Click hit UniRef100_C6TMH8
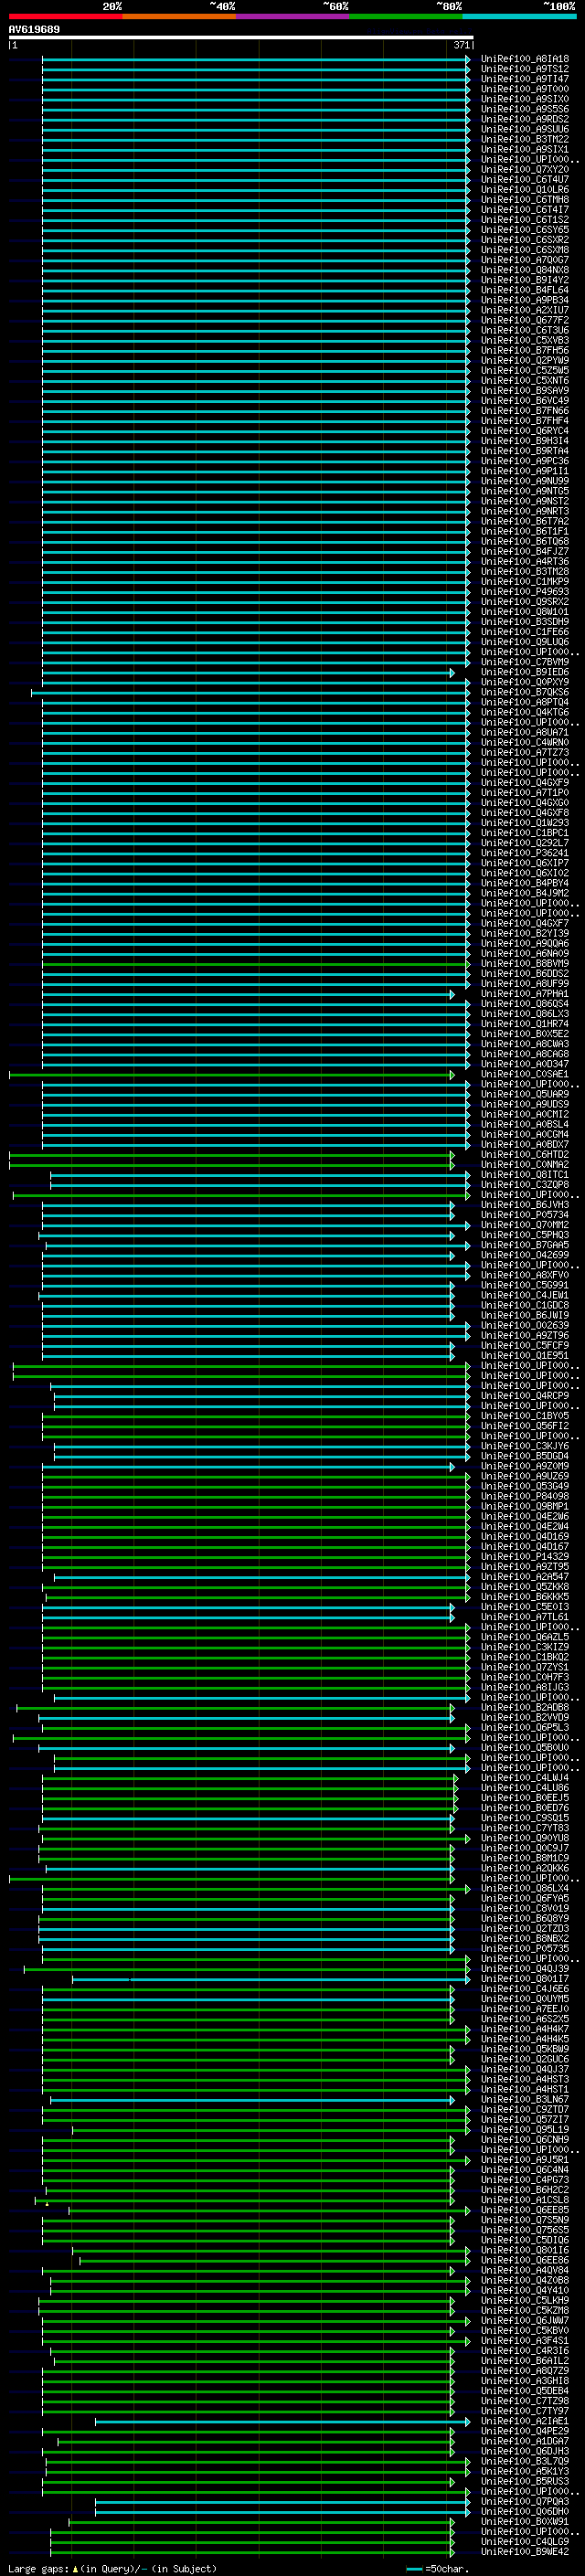 (524, 199)
